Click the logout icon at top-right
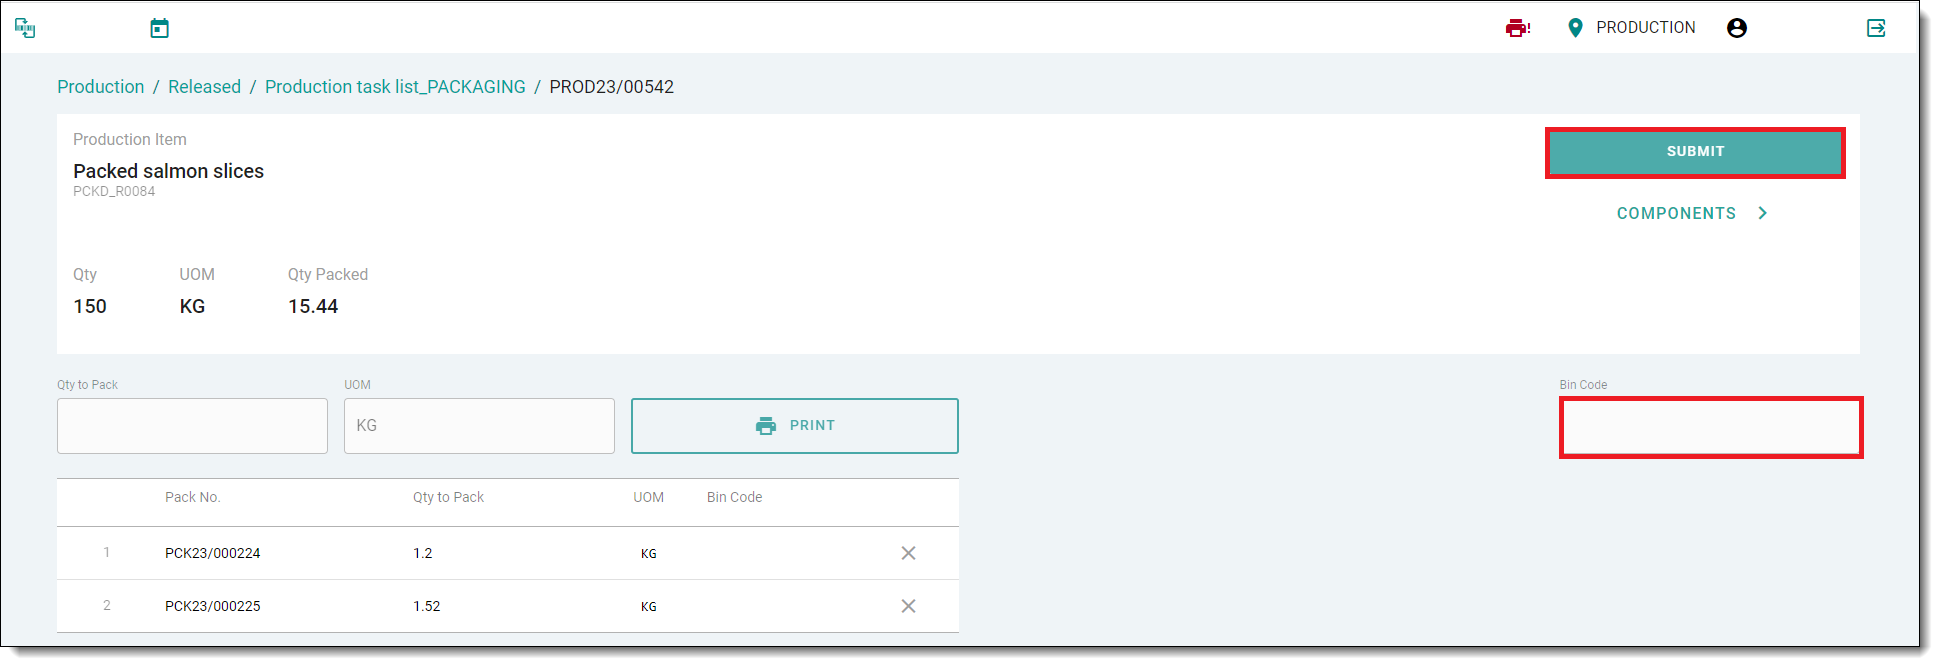Image resolution: width=1940 pixels, height=667 pixels. click(1876, 28)
